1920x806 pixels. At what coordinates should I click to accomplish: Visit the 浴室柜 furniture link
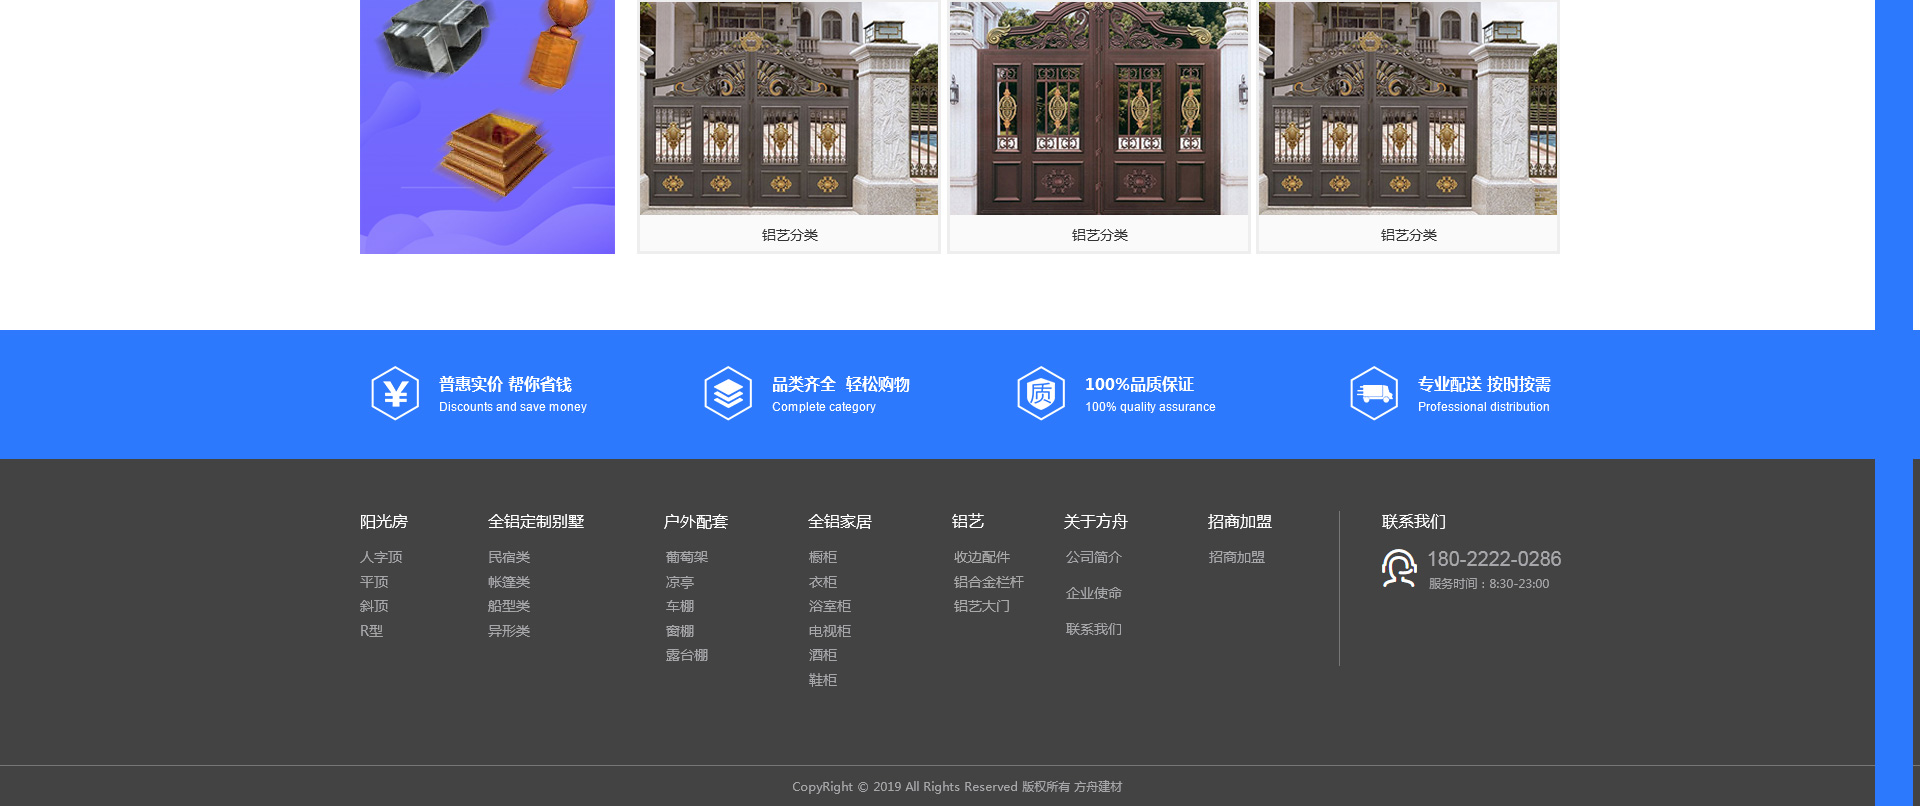[x=830, y=607]
